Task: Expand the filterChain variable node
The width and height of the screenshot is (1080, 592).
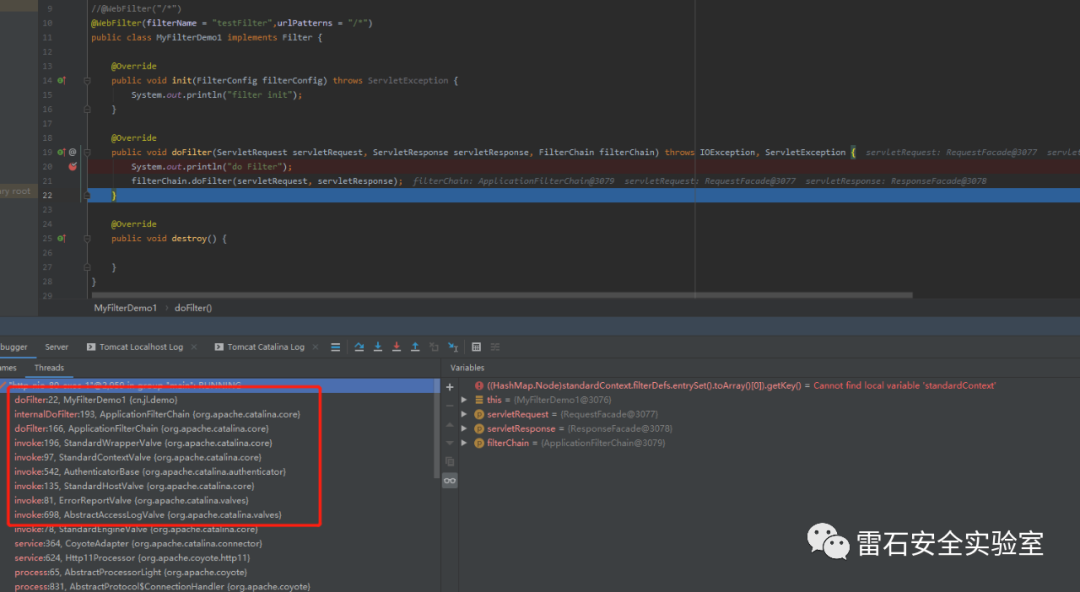Action: coord(464,443)
